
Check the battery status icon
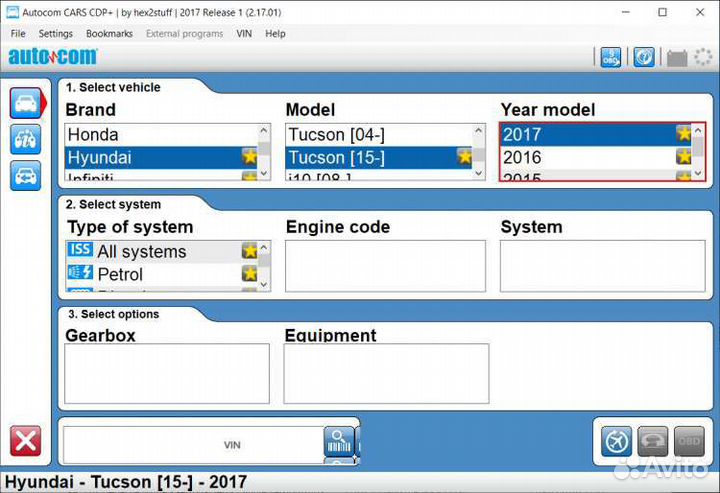677,58
